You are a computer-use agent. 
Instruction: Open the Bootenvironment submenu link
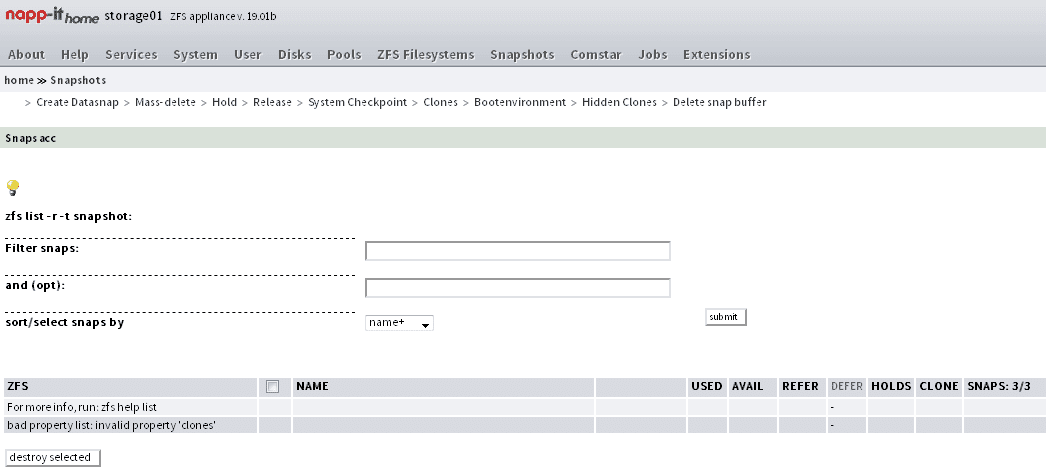click(520, 102)
